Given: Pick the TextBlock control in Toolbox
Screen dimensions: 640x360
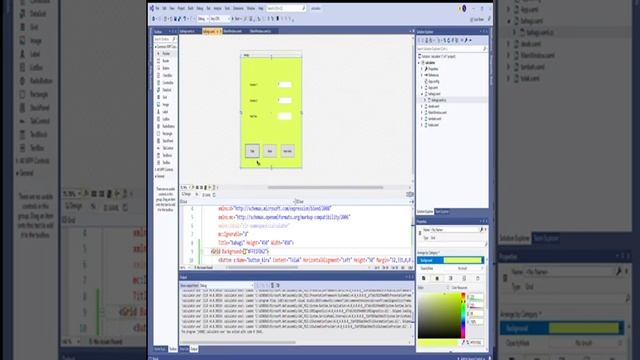Looking at the screenshot, I should click(166, 156).
